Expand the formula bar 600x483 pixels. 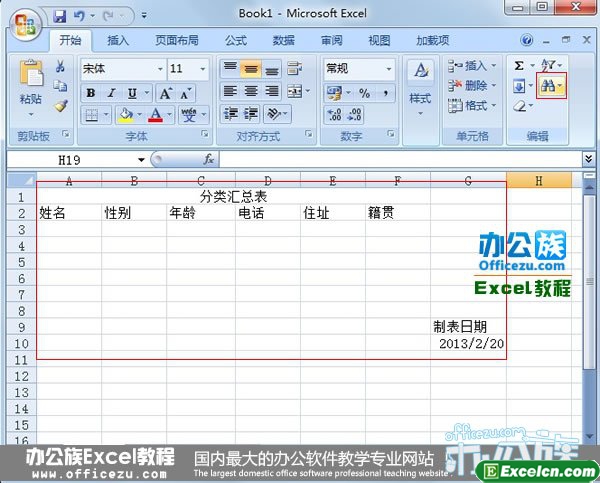tap(589, 159)
